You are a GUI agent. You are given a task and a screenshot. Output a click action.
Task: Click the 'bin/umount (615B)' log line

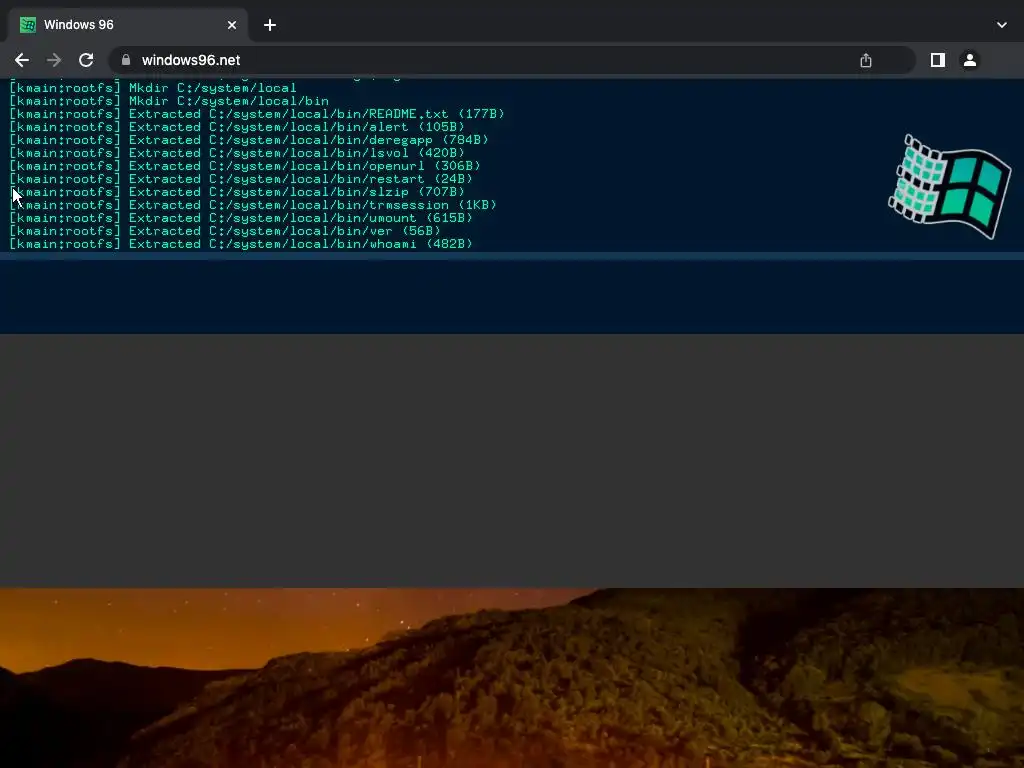[x=241, y=218]
